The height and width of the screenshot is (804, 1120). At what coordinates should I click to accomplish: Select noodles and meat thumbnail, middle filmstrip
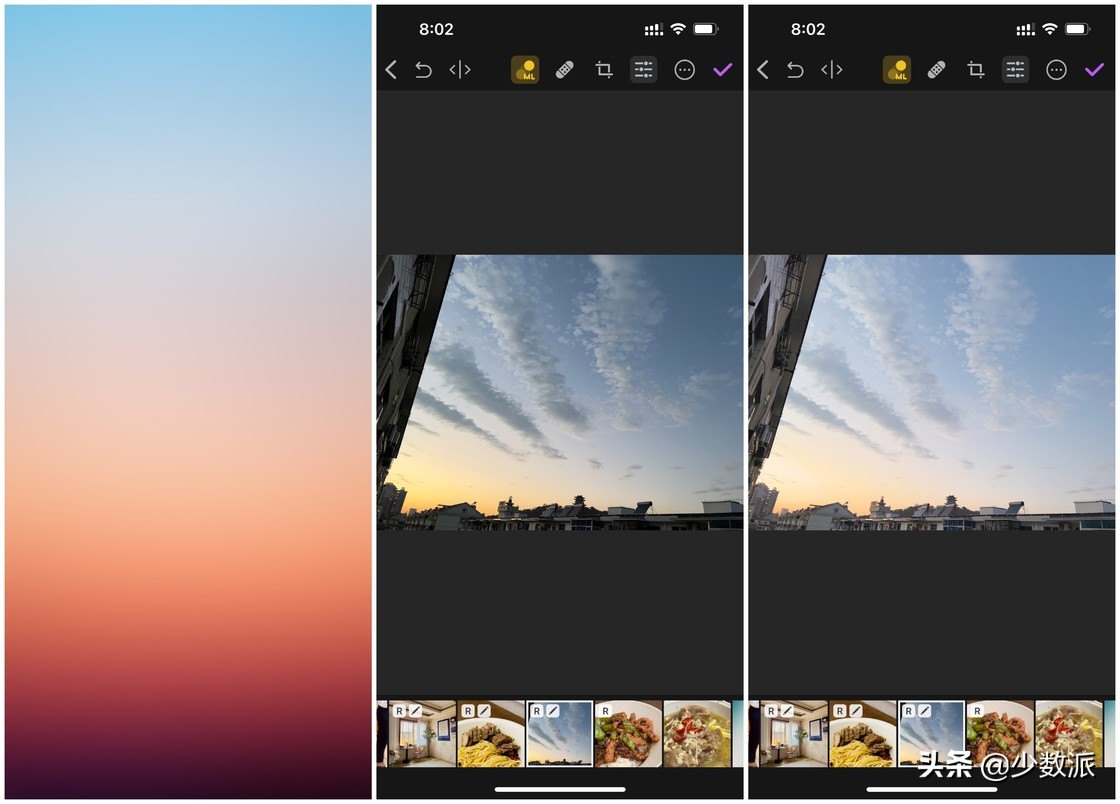(x=491, y=734)
